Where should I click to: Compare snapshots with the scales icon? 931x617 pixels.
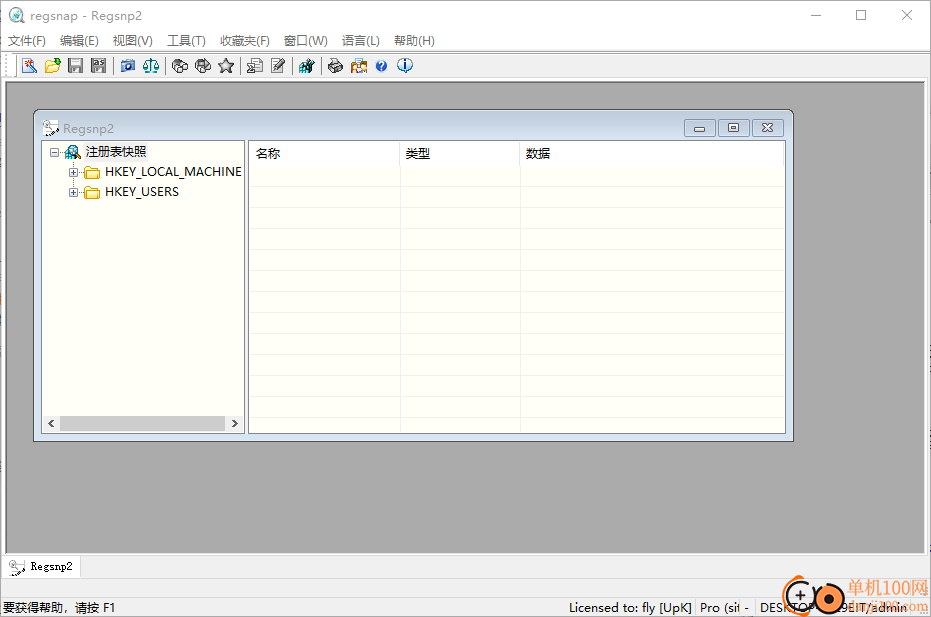tap(151, 66)
